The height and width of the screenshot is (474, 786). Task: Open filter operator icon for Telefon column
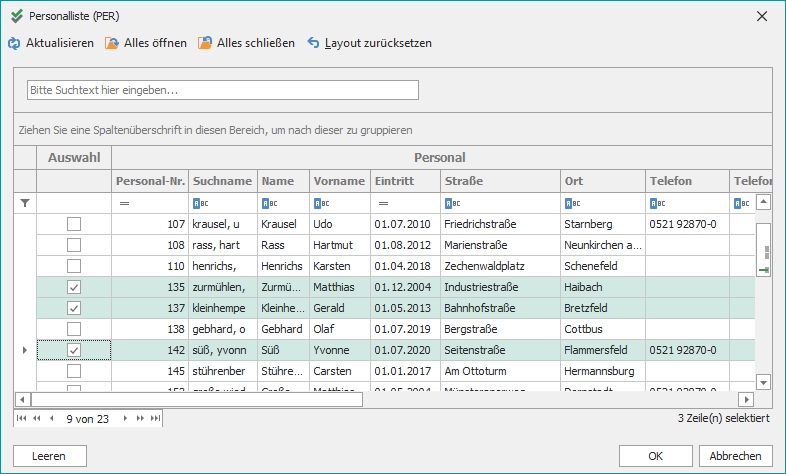(658, 203)
